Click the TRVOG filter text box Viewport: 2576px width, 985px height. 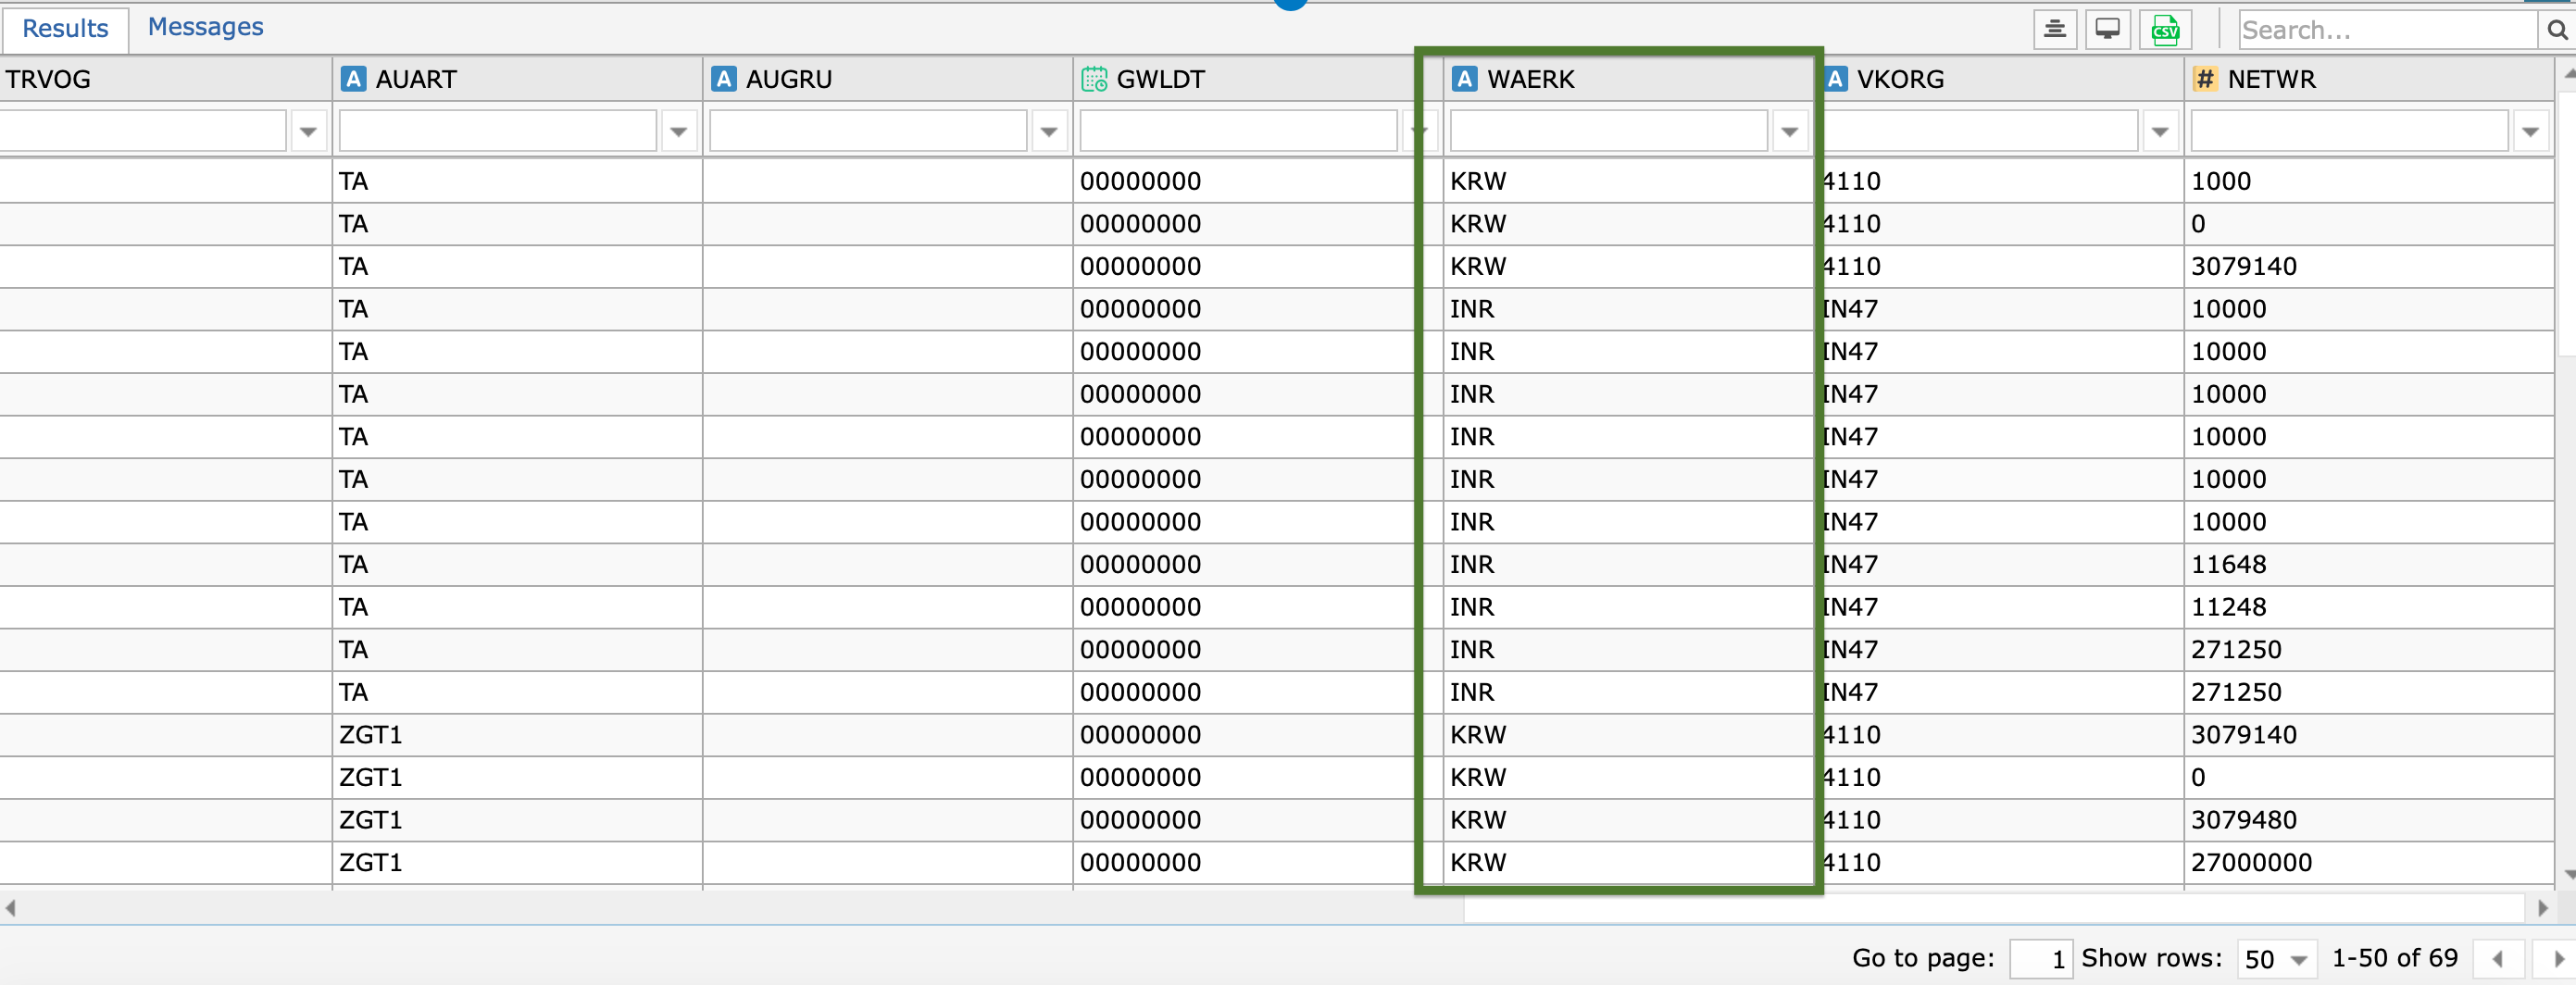click(143, 131)
